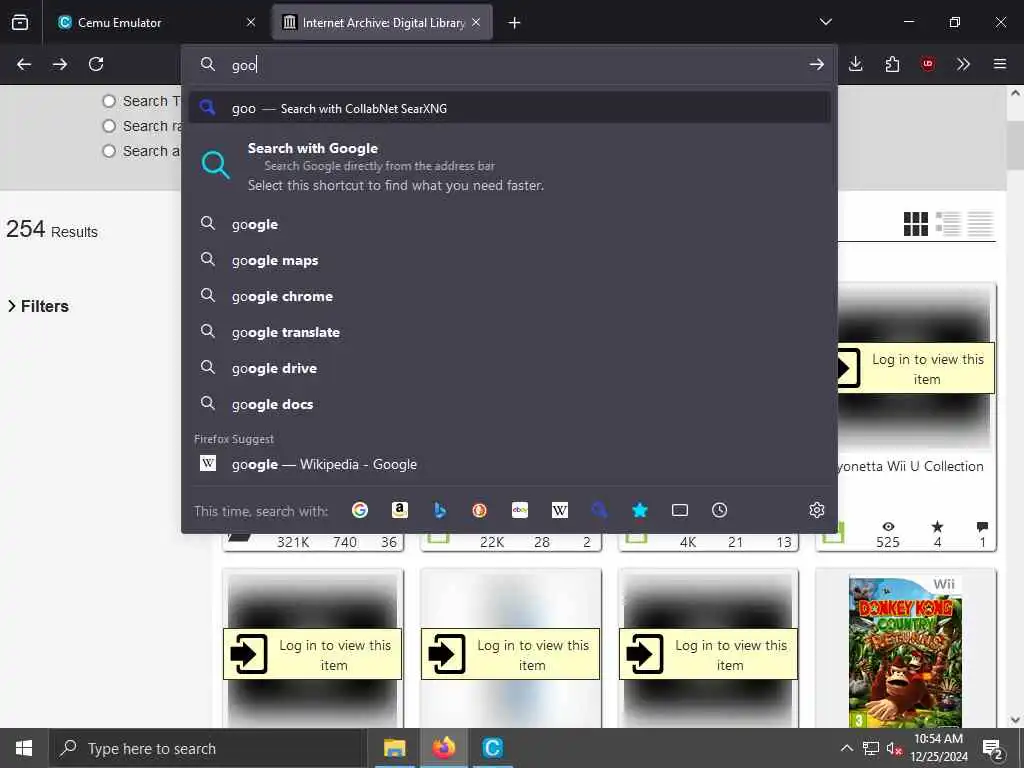Viewport: 1024px width, 768px height.
Task: Search open tabs using the tab icon
Action: click(680, 510)
